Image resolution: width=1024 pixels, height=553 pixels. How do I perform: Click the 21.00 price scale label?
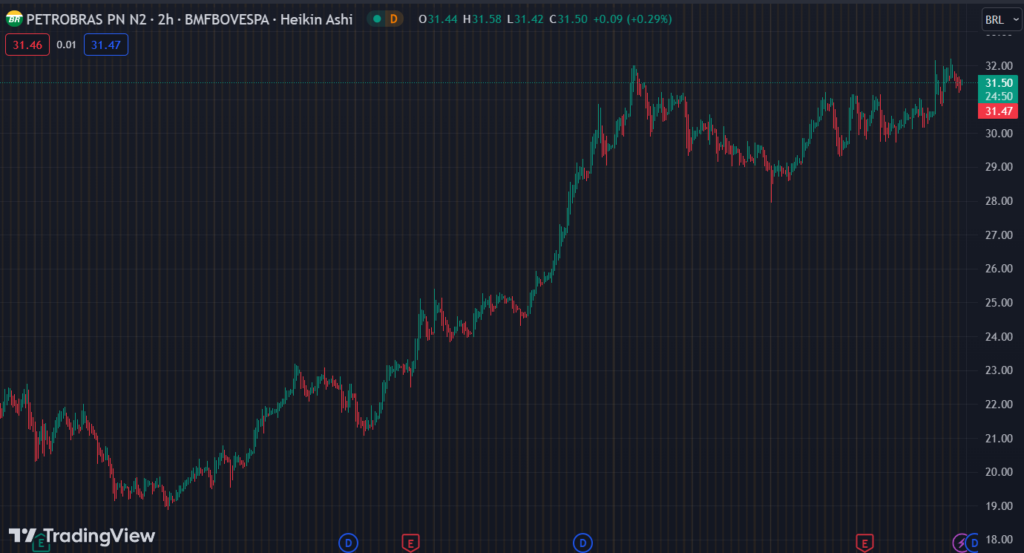click(x=999, y=438)
